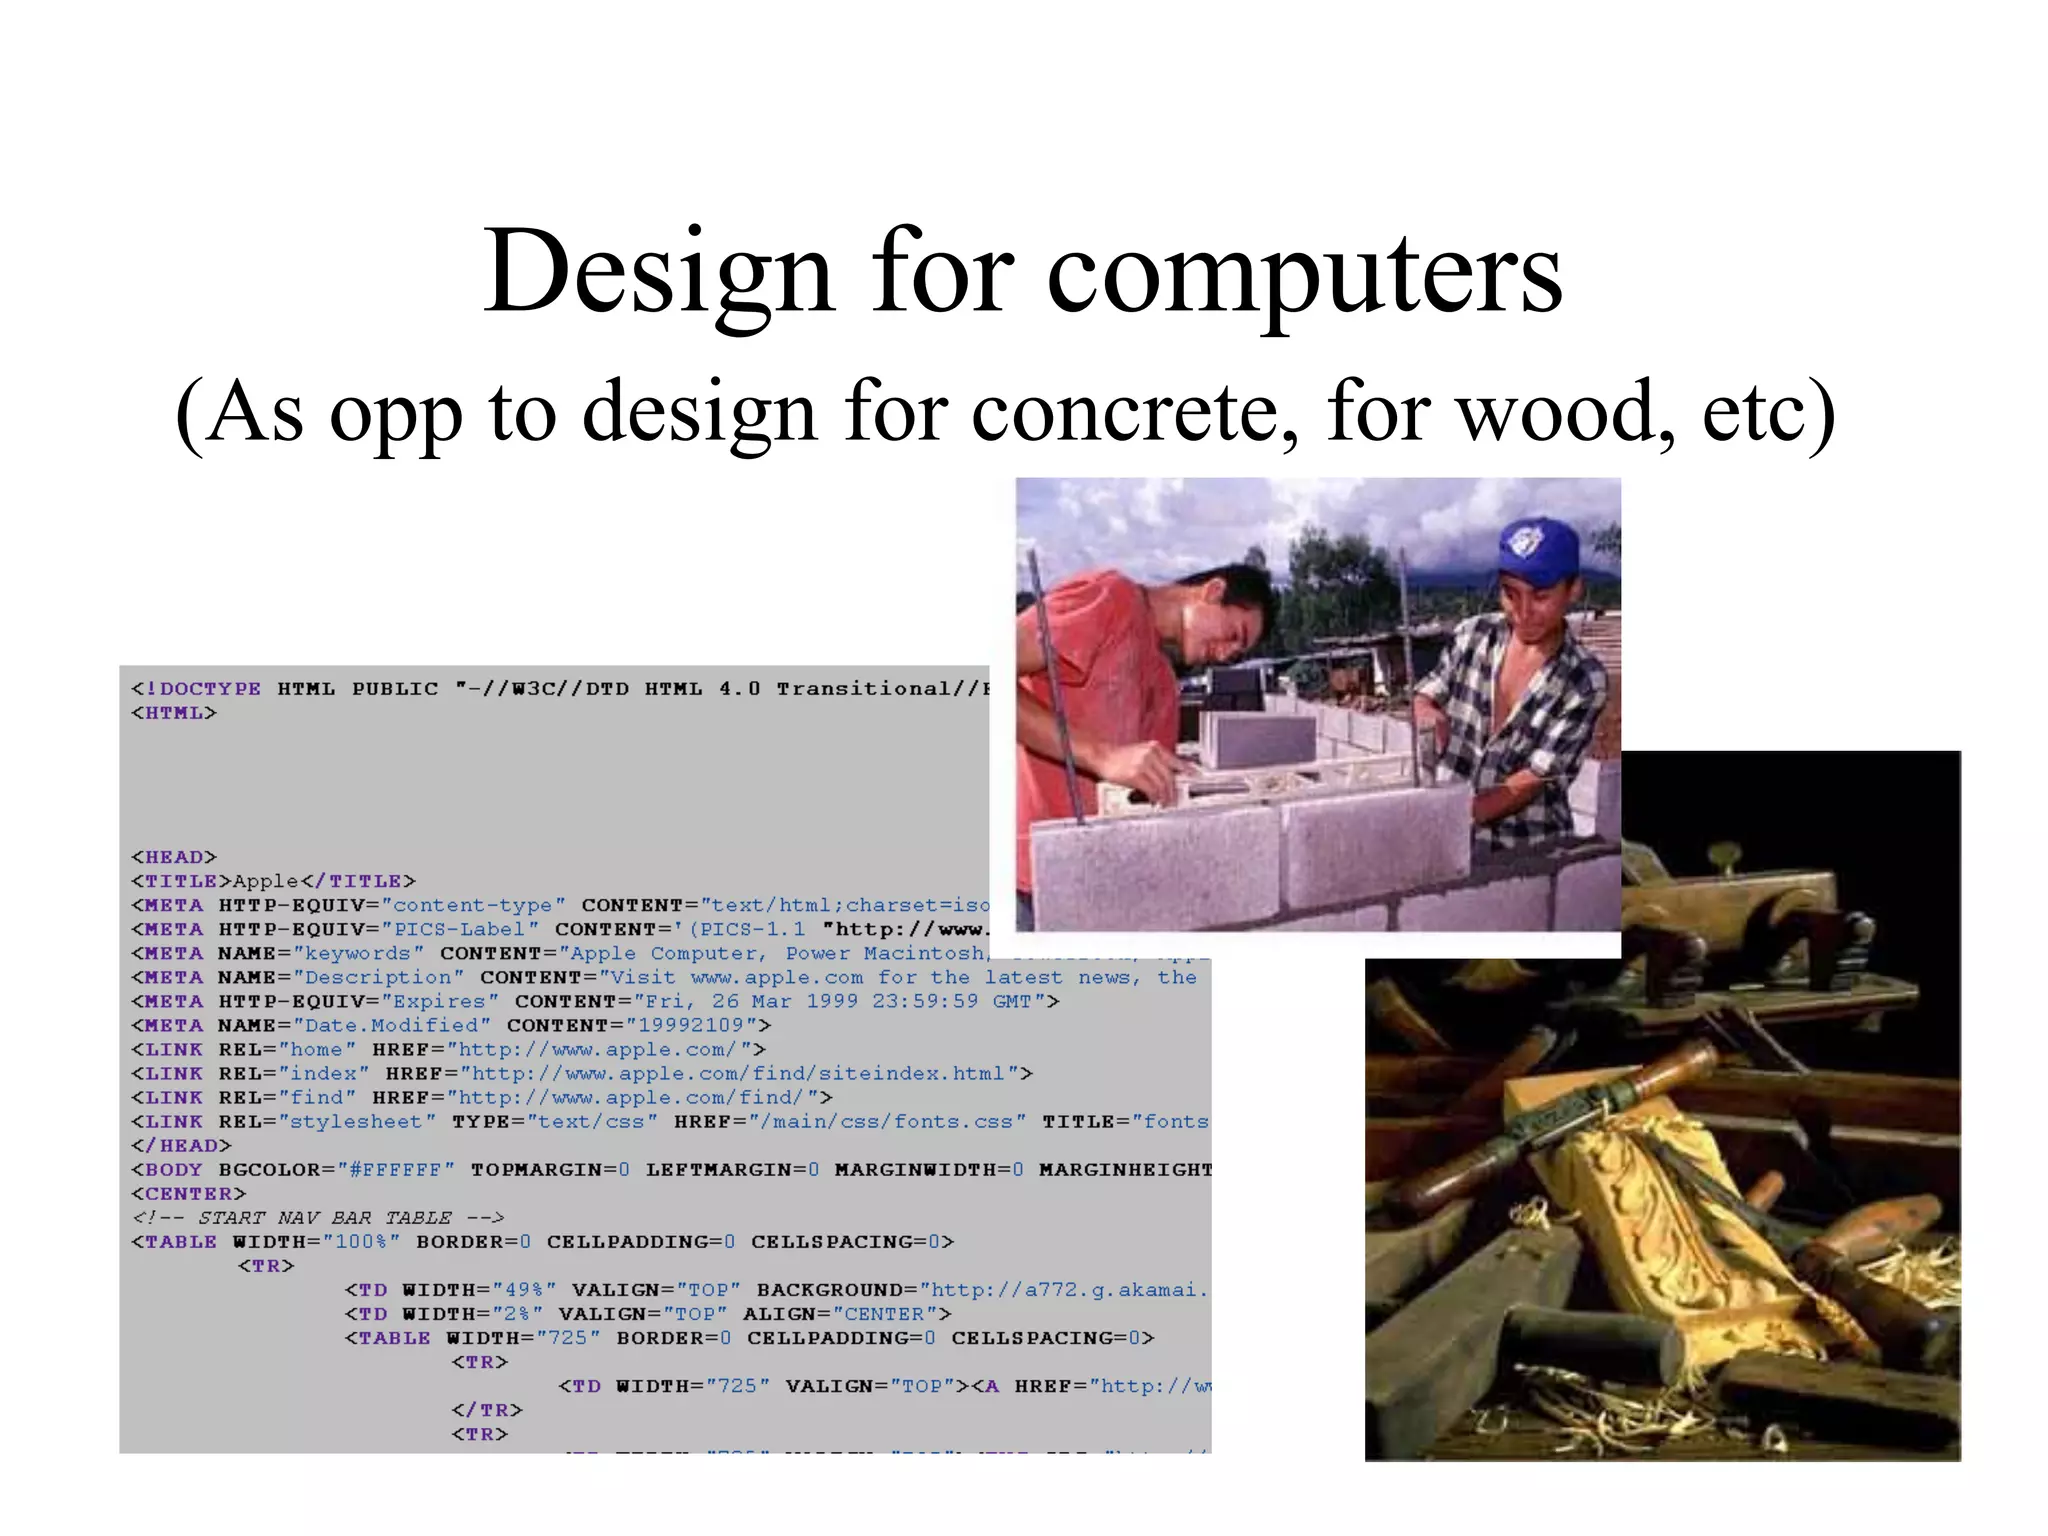Click the LINK REL="index" siteindex.html line
This screenshot has height=1536, width=2048.
coord(582,1073)
